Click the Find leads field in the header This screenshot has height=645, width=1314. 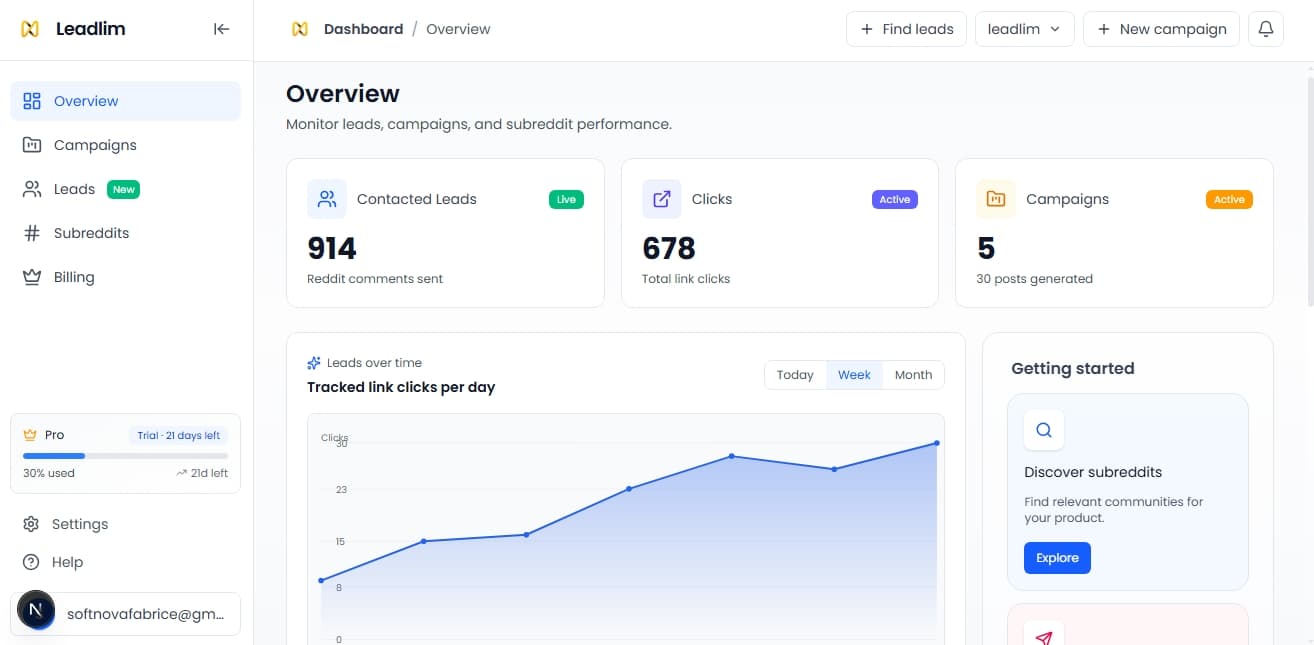tap(906, 29)
